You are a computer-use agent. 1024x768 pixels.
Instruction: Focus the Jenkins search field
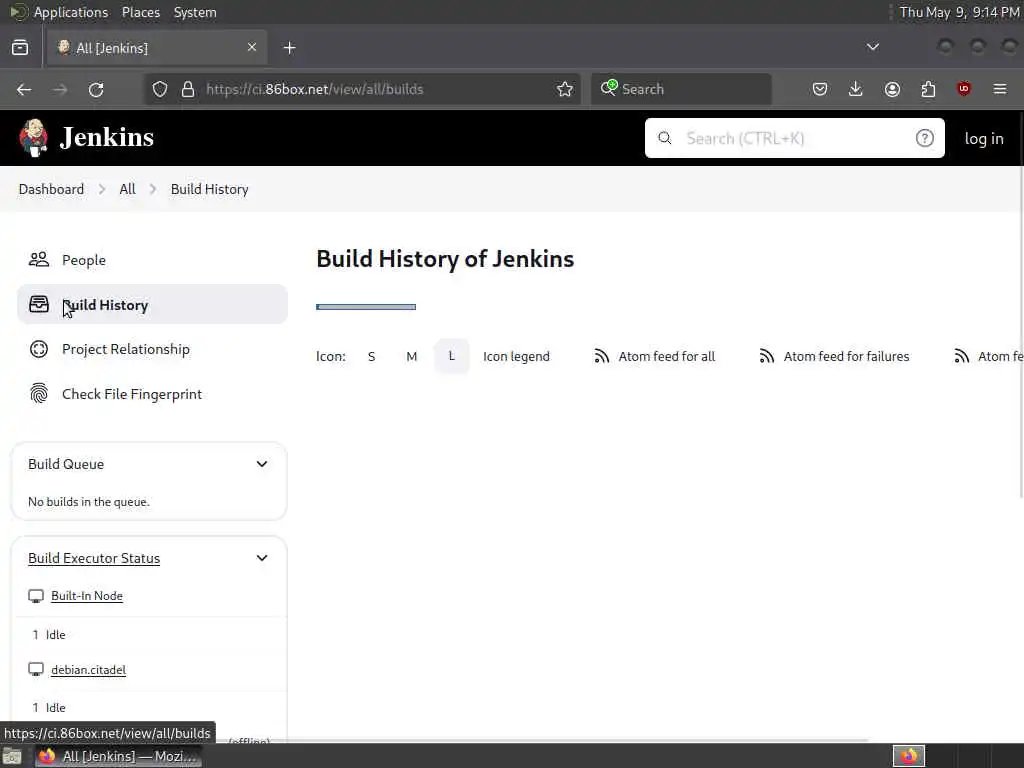[x=794, y=138]
